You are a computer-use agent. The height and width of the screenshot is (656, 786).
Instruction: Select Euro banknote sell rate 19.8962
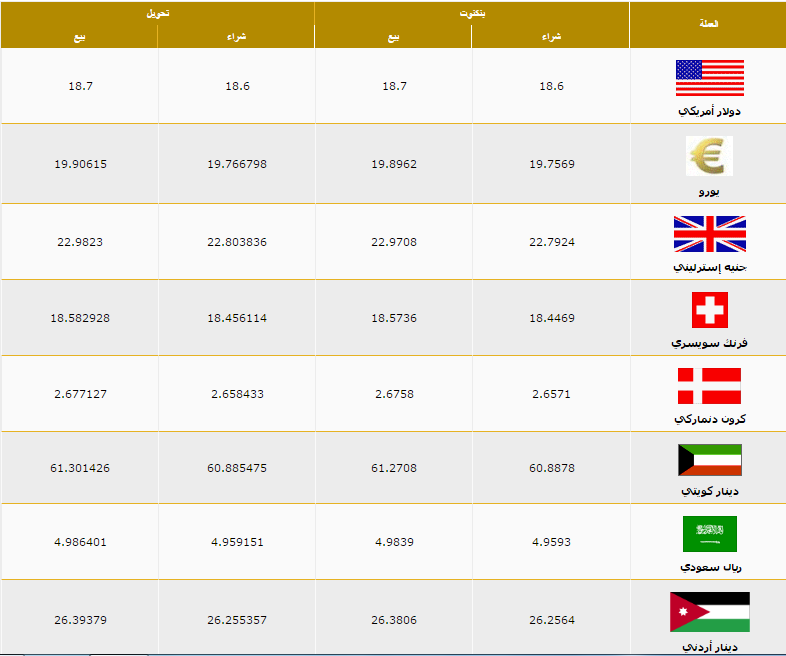click(394, 164)
